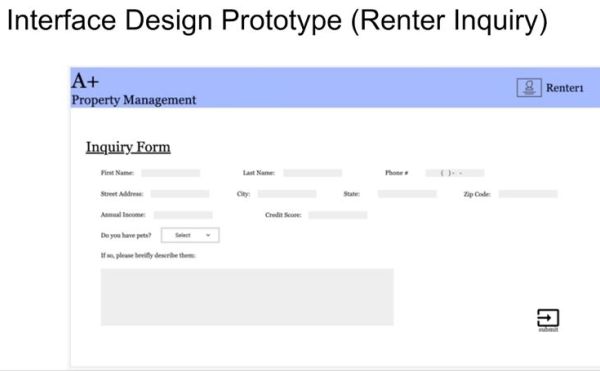Focus the State input field
This screenshot has height=371, width=600.
click(407, 194)
